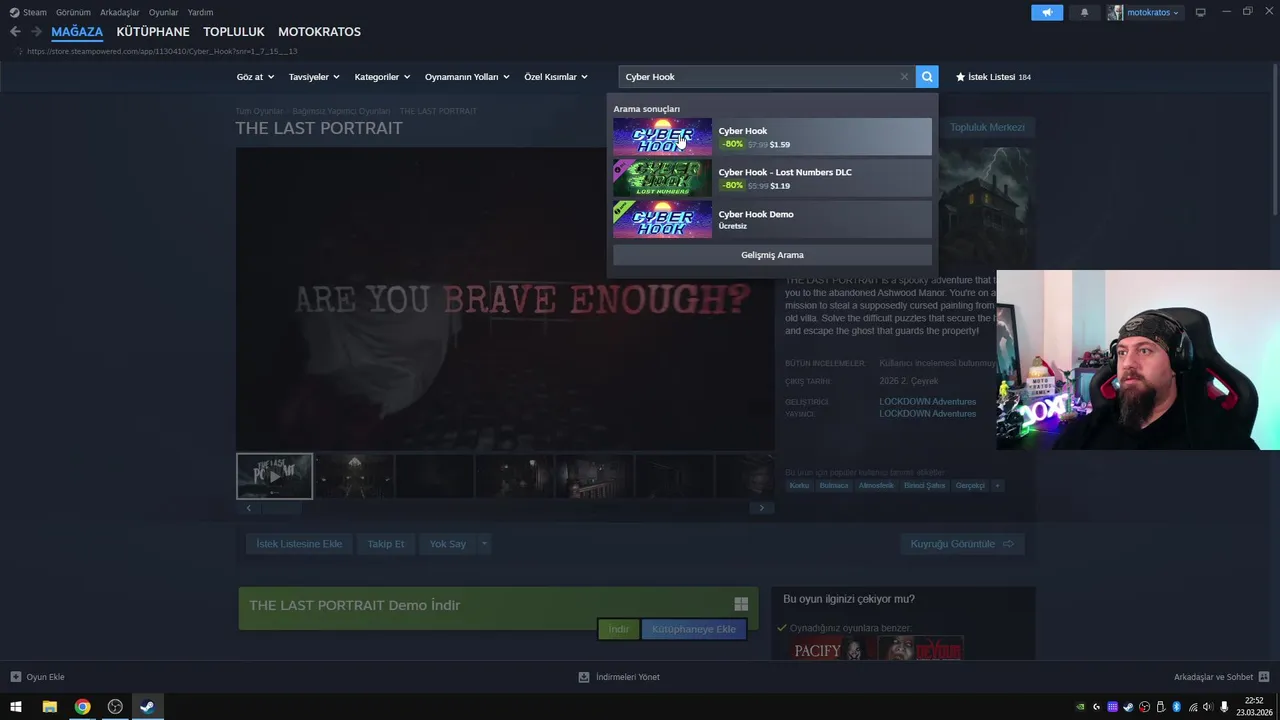This screenshot has width=1280, height=720.
Task: Show more tags with the plus button
Action: click(997, 486)
